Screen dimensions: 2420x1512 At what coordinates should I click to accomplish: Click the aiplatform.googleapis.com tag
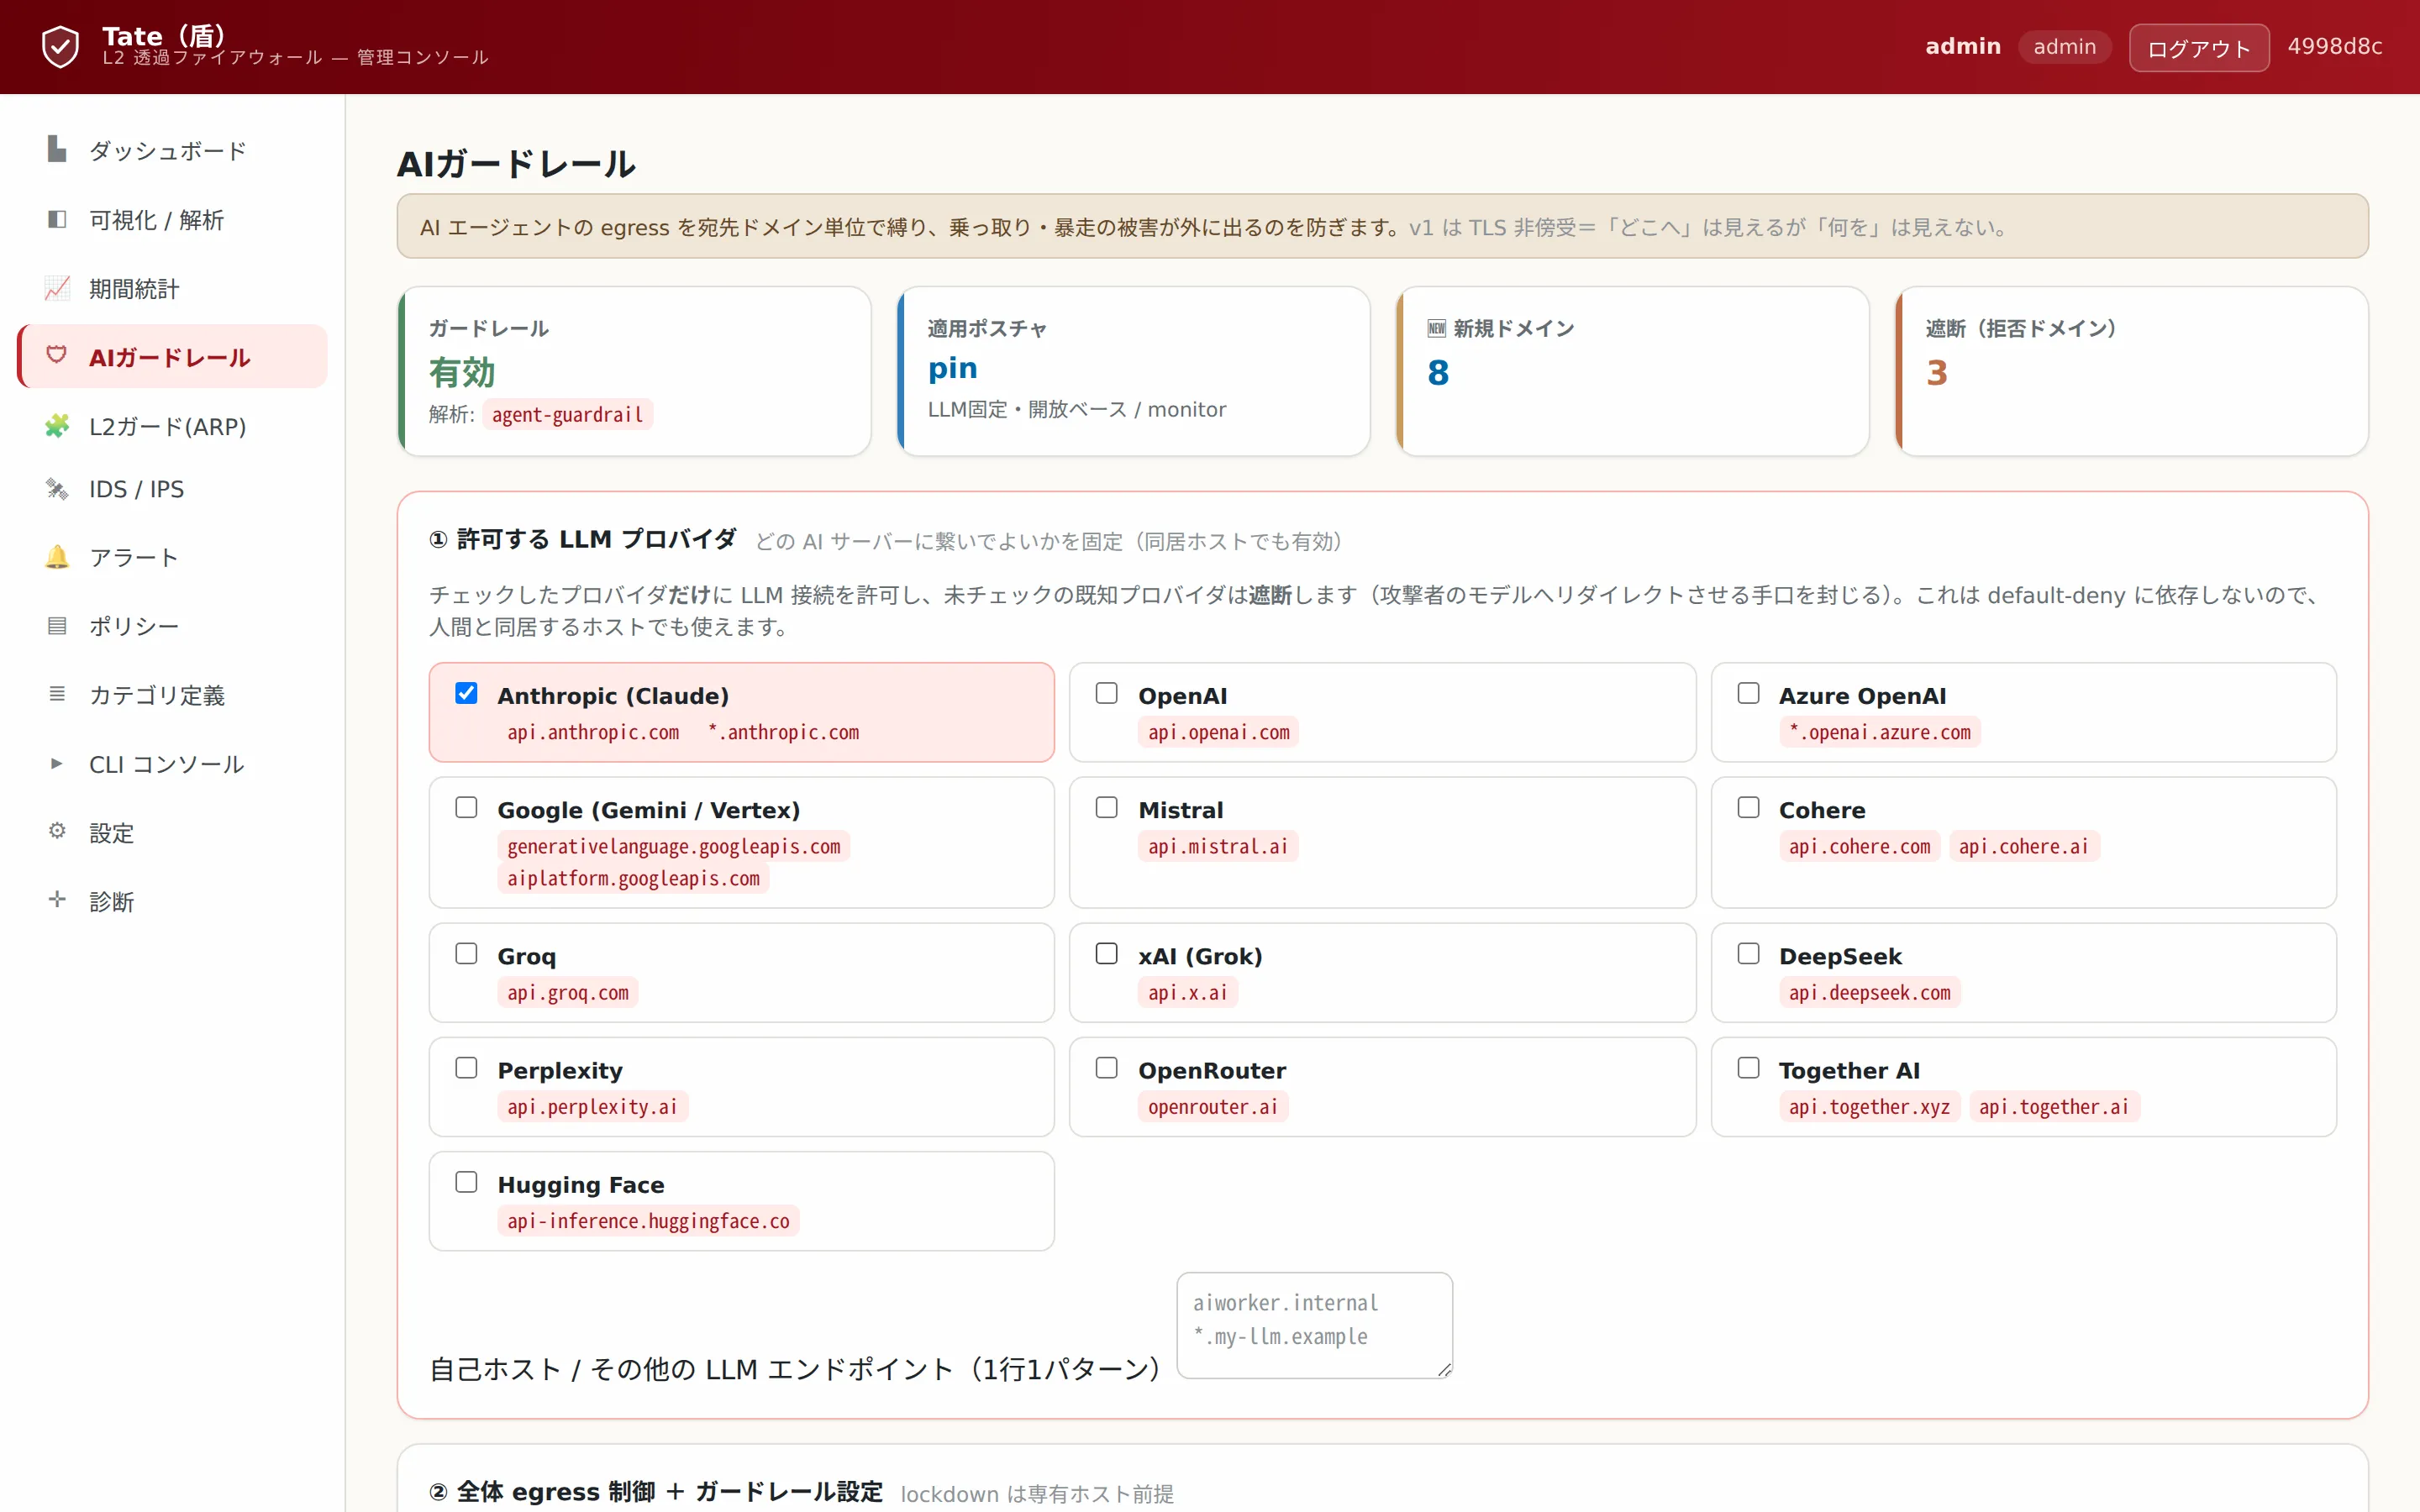click(x=633, y=878)
